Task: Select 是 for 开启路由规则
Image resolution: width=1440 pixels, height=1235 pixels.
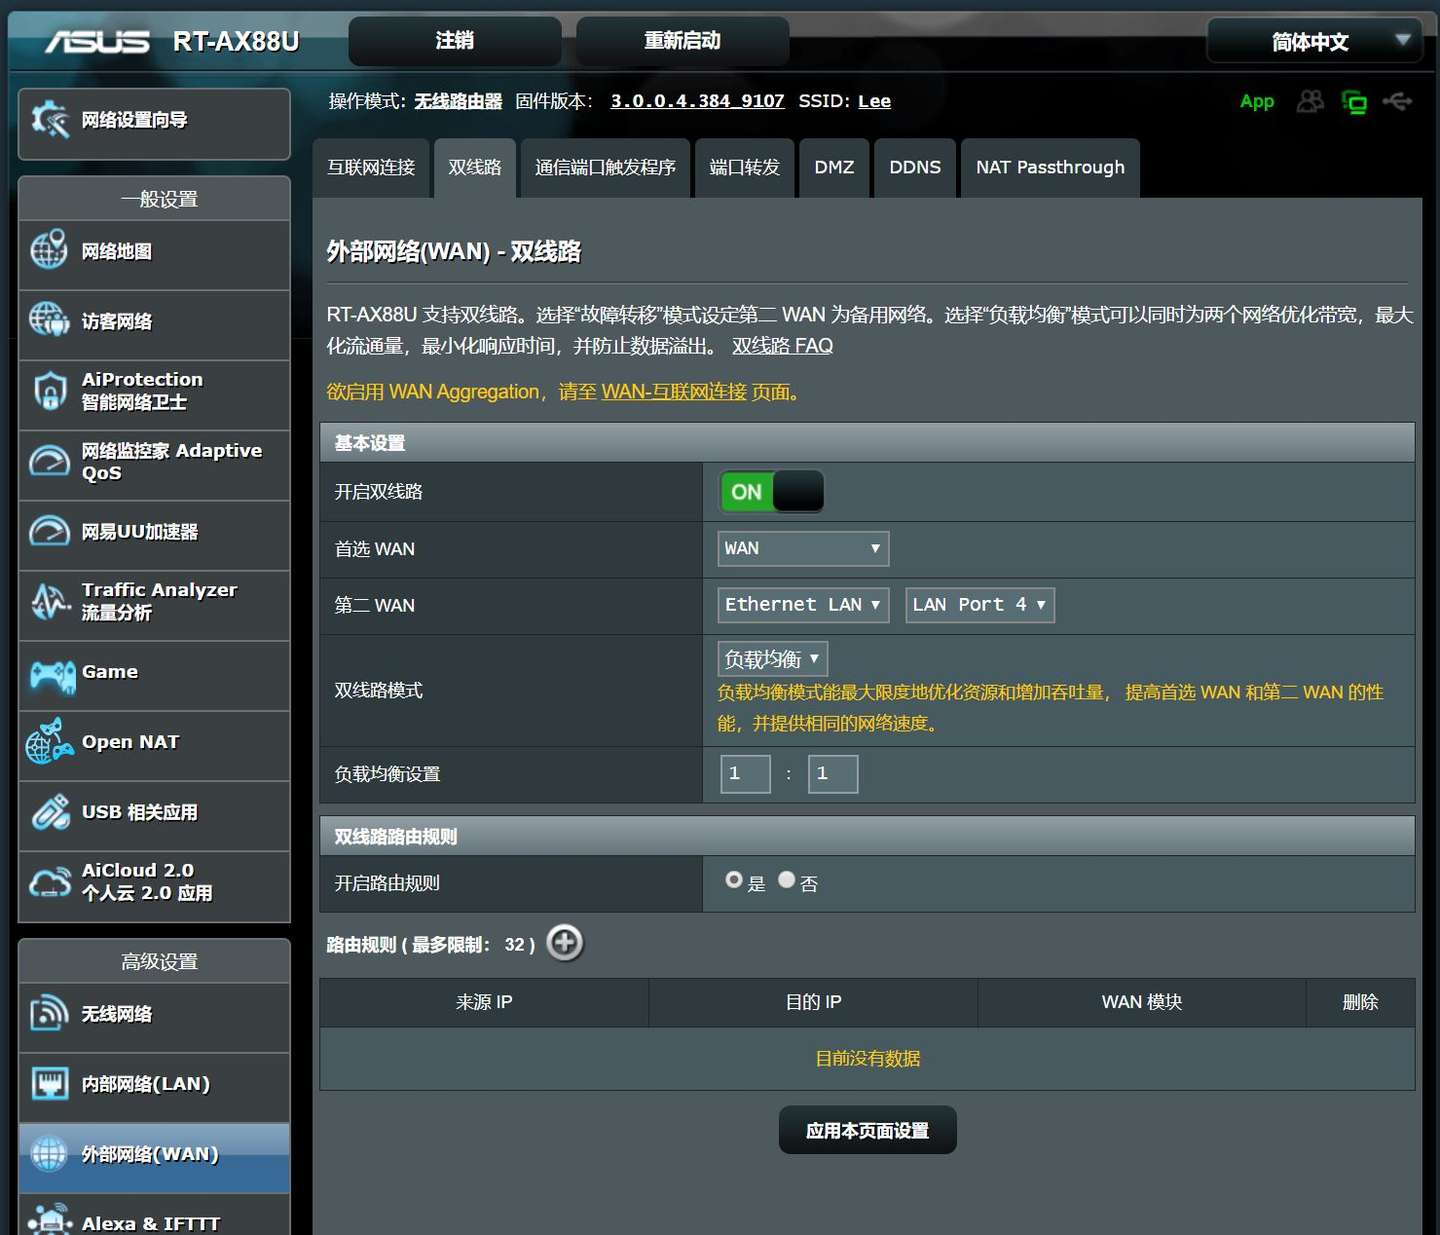Action: tap(734, 880)
